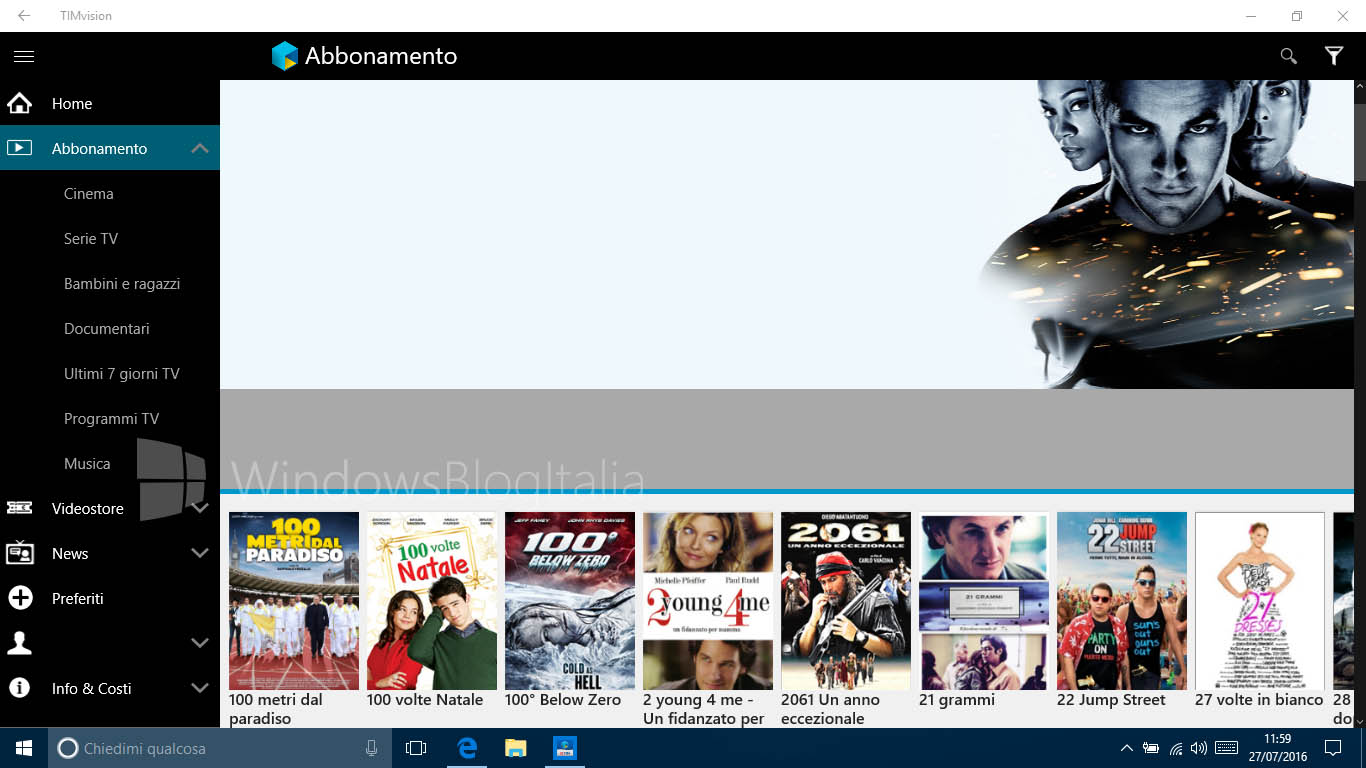Viewport: 1366px width, 768px height.
Task: Click the Abbonamento play screen icon
Action: pos(20,148)
